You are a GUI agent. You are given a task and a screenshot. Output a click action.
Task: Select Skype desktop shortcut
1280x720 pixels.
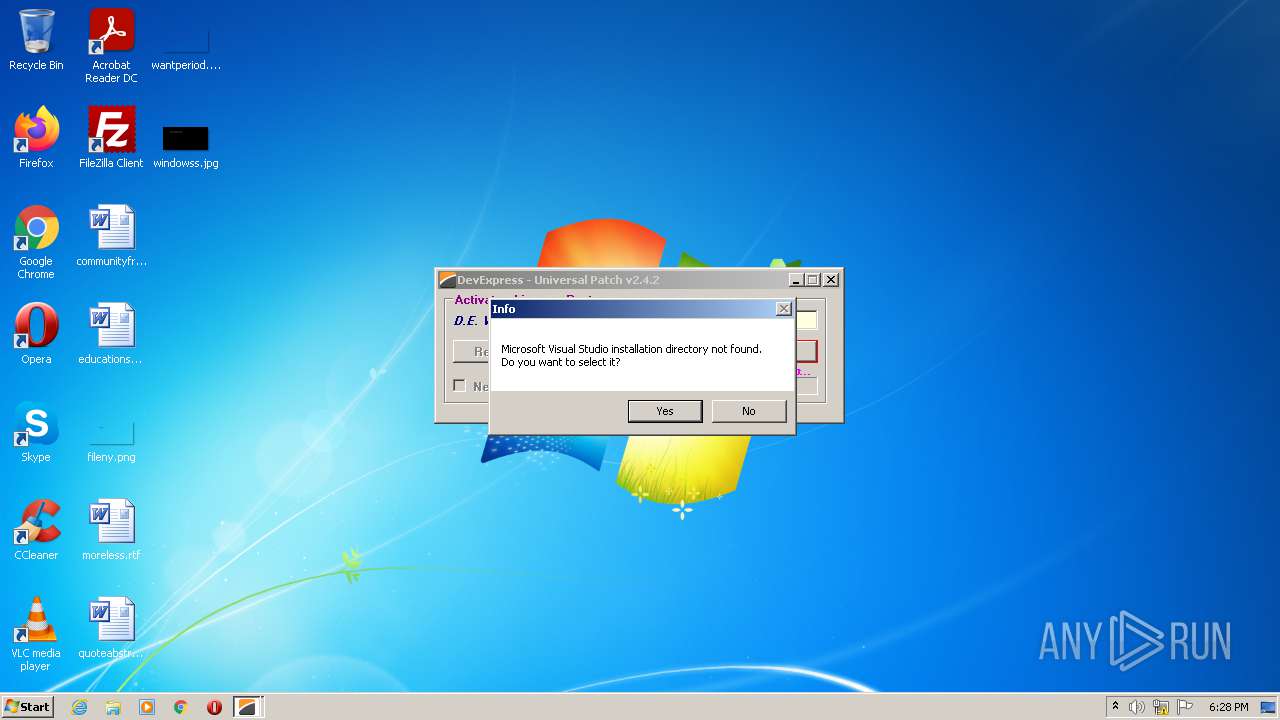36,432
